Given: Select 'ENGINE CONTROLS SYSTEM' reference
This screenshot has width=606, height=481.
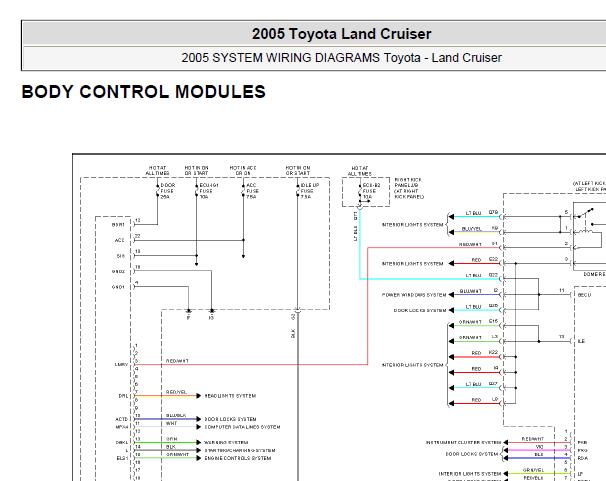Looking at the screenshot, I should 238,458.
